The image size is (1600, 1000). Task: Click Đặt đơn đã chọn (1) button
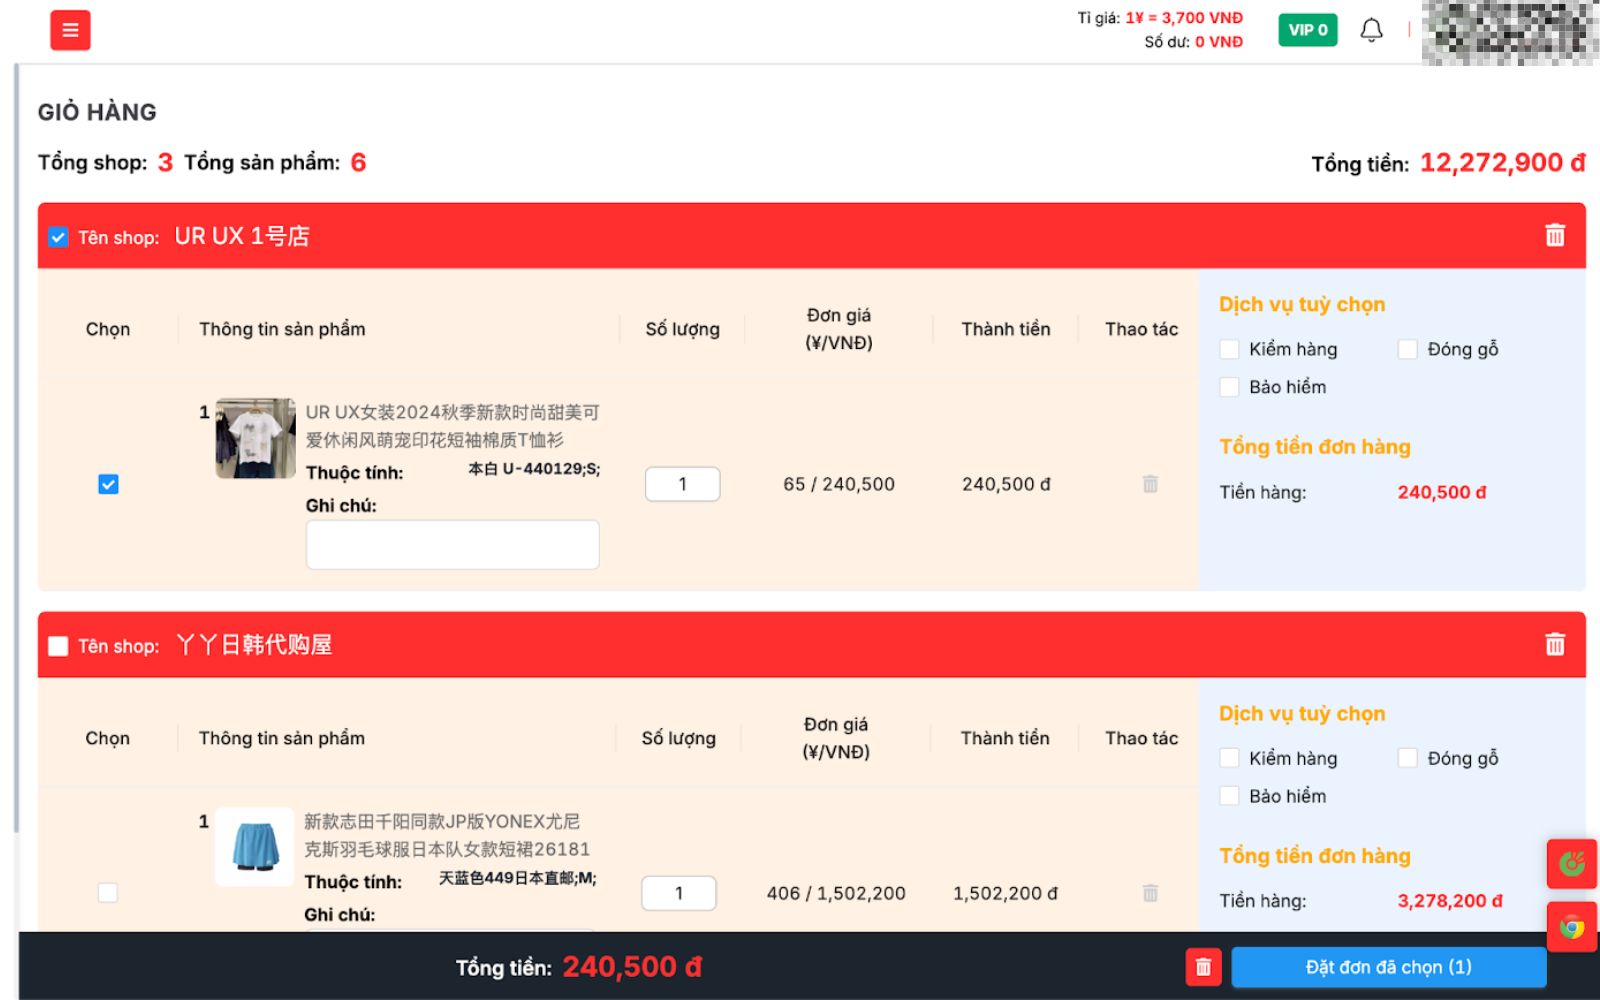(1388, 967)
